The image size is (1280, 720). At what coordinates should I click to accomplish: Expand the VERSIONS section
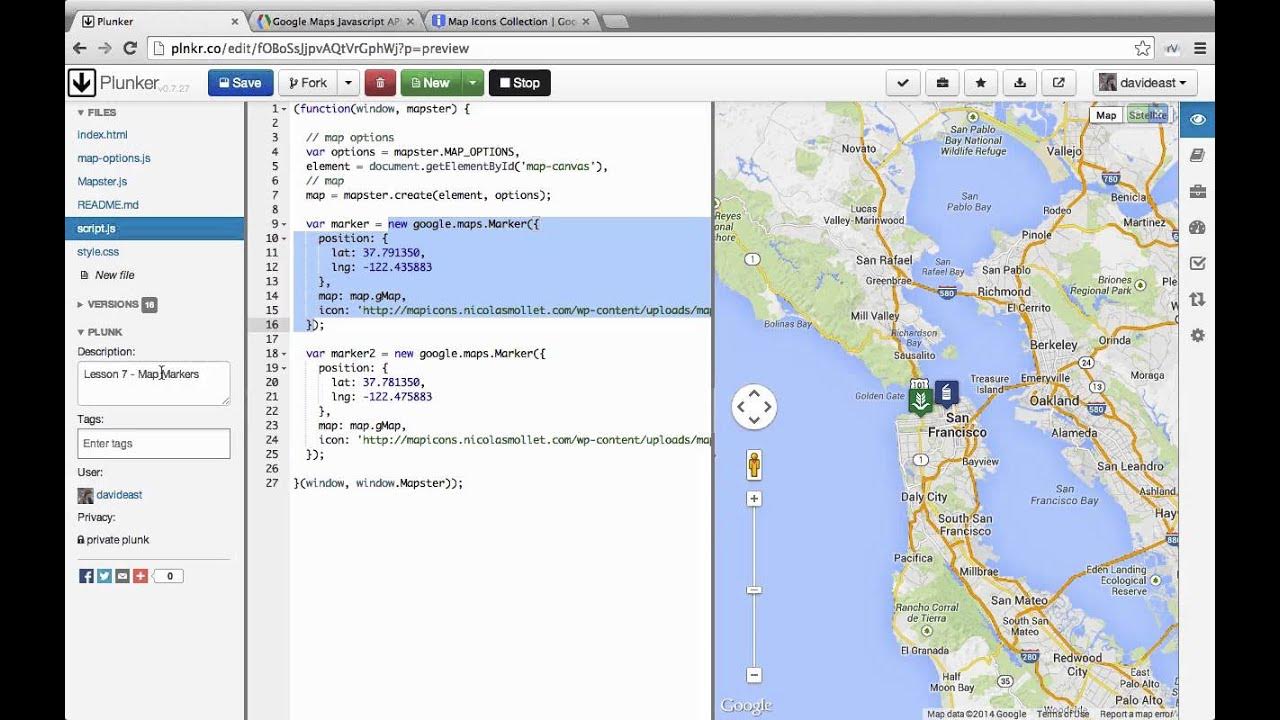point(116,304)
